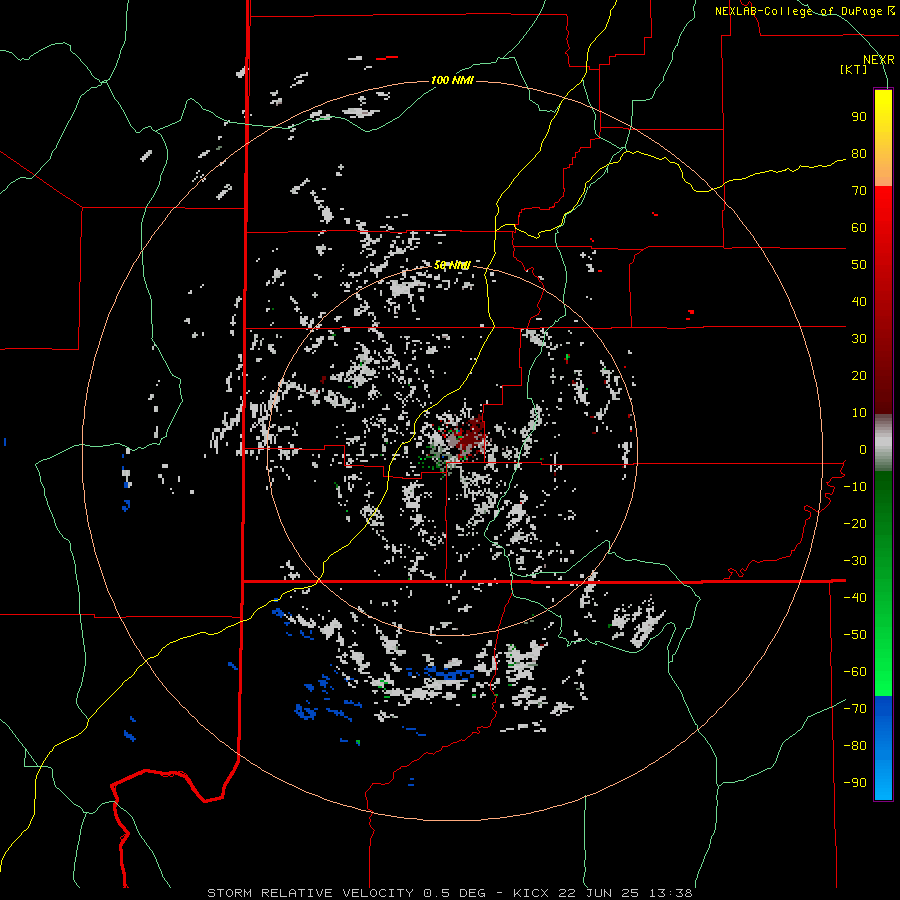Screen dimensions: 900x900
Task: Click the "13:38" time stamp
Action: click(672, 893)
